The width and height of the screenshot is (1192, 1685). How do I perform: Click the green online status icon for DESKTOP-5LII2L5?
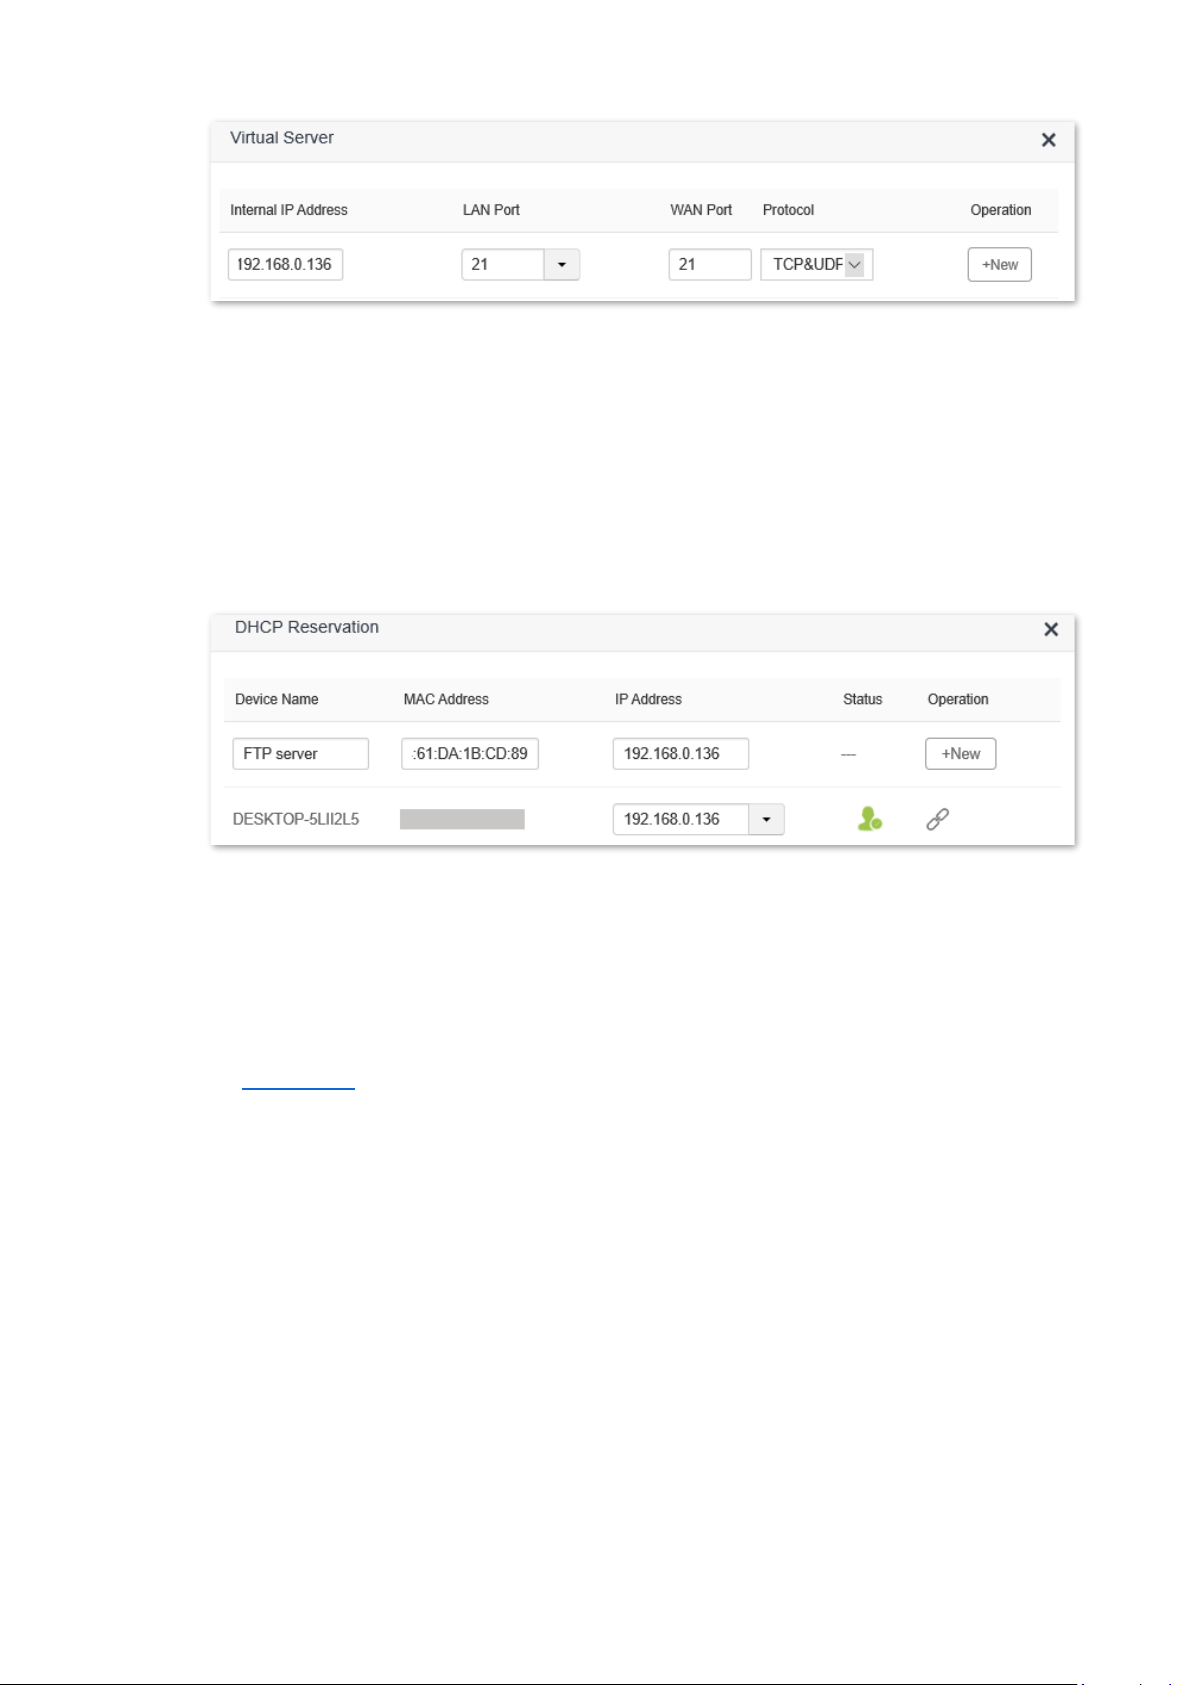870,819
